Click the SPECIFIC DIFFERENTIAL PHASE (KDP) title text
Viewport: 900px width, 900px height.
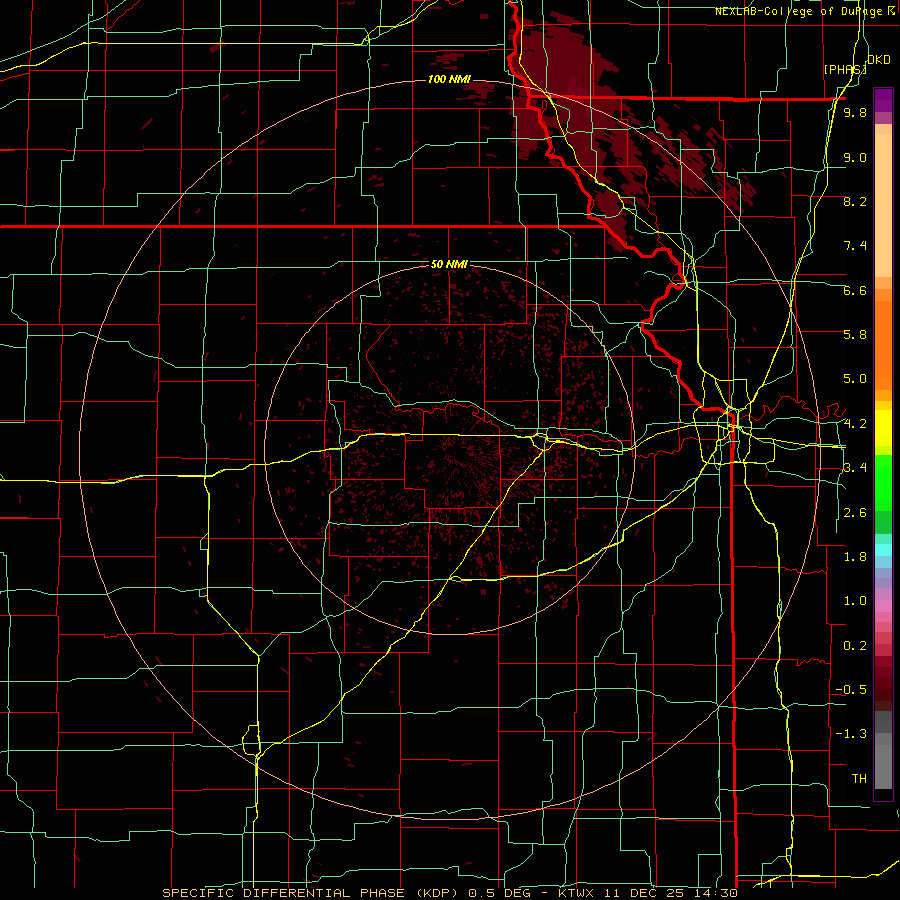tap(312, 893)
